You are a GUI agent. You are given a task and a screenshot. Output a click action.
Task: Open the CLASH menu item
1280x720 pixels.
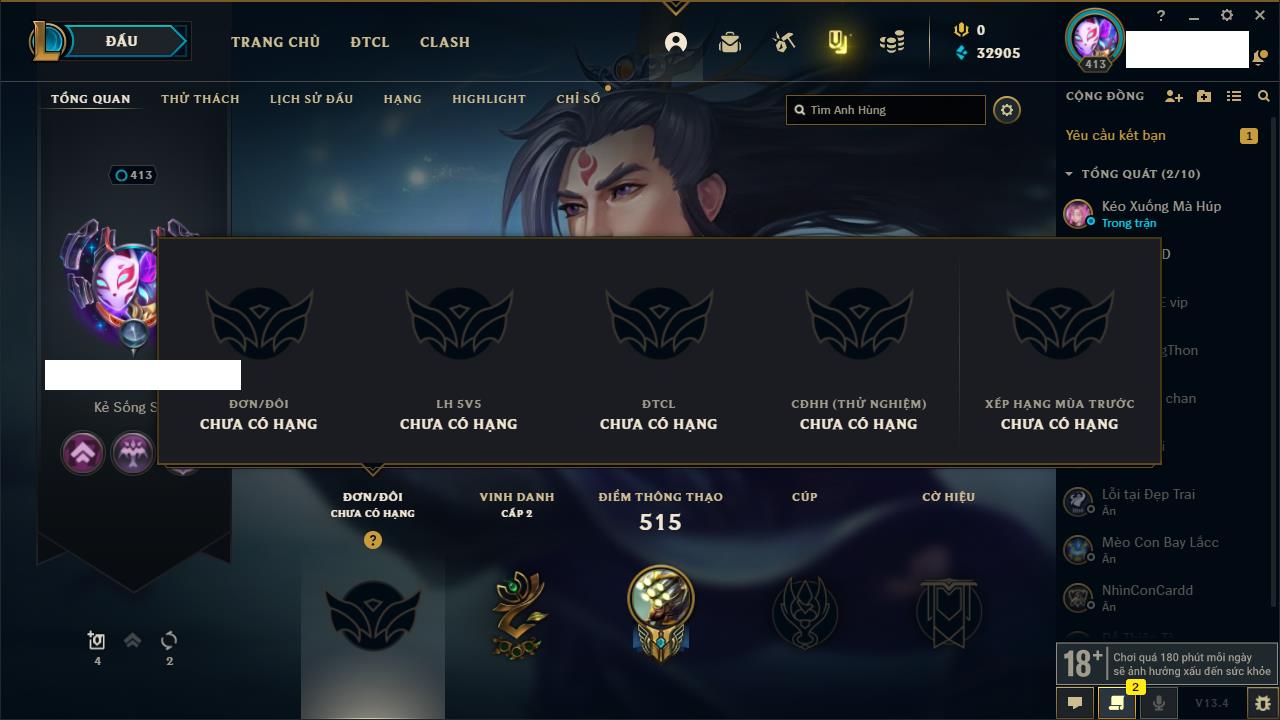pos(445,42)
